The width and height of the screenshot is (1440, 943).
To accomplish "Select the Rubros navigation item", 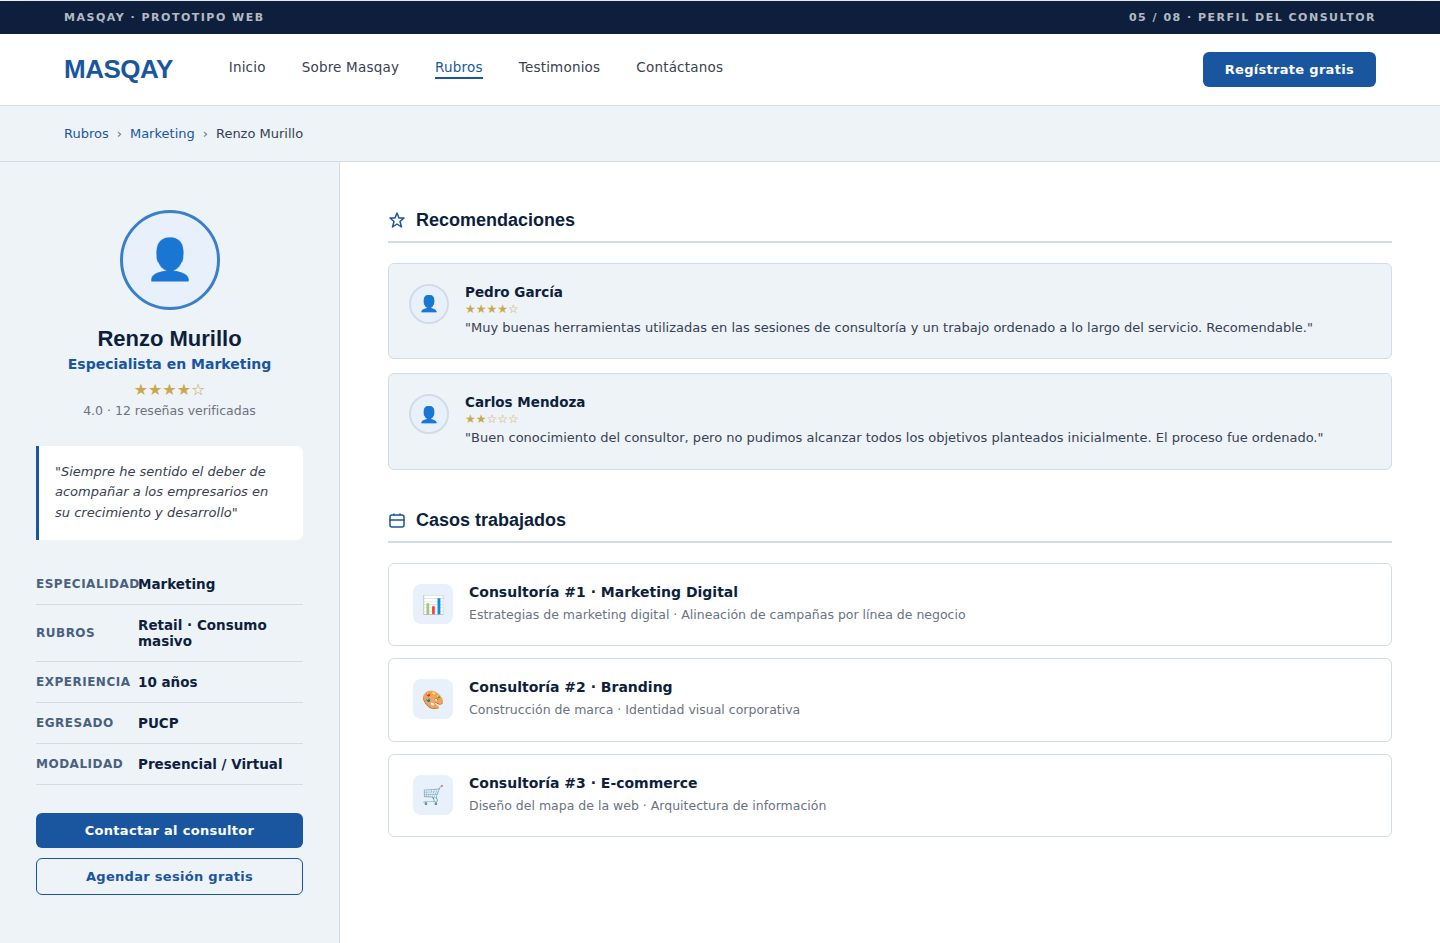I will click(x=459, y=67).
